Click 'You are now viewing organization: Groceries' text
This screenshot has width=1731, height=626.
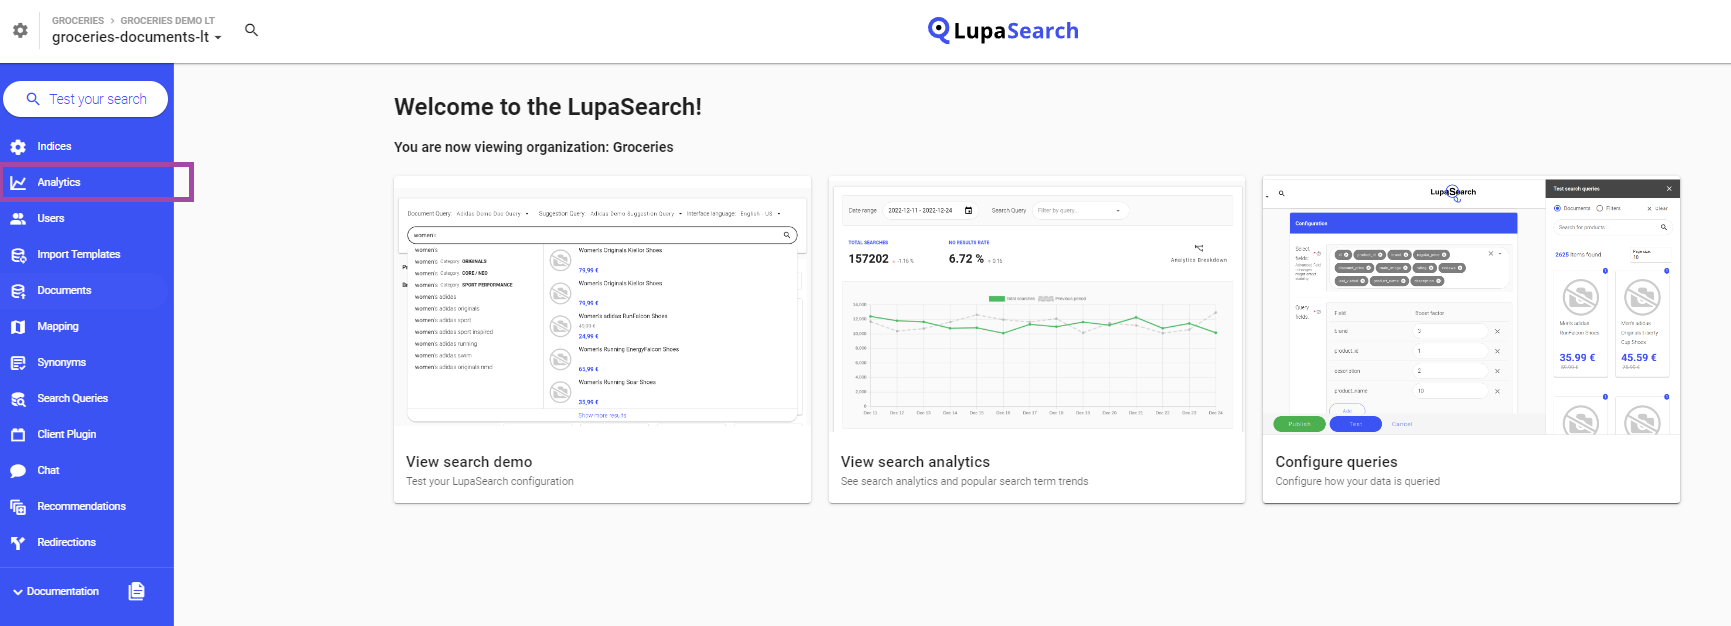534,147
